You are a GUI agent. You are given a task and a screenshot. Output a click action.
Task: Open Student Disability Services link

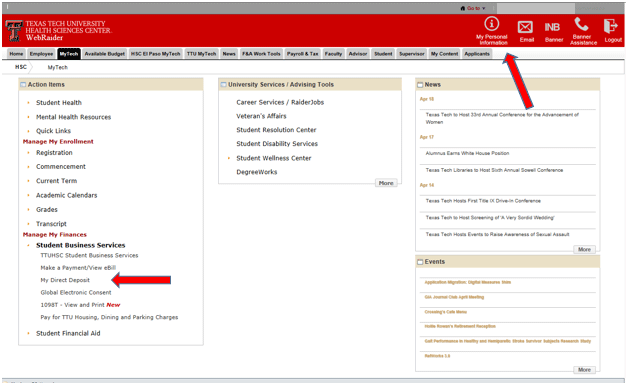click(x=277, y=143)
